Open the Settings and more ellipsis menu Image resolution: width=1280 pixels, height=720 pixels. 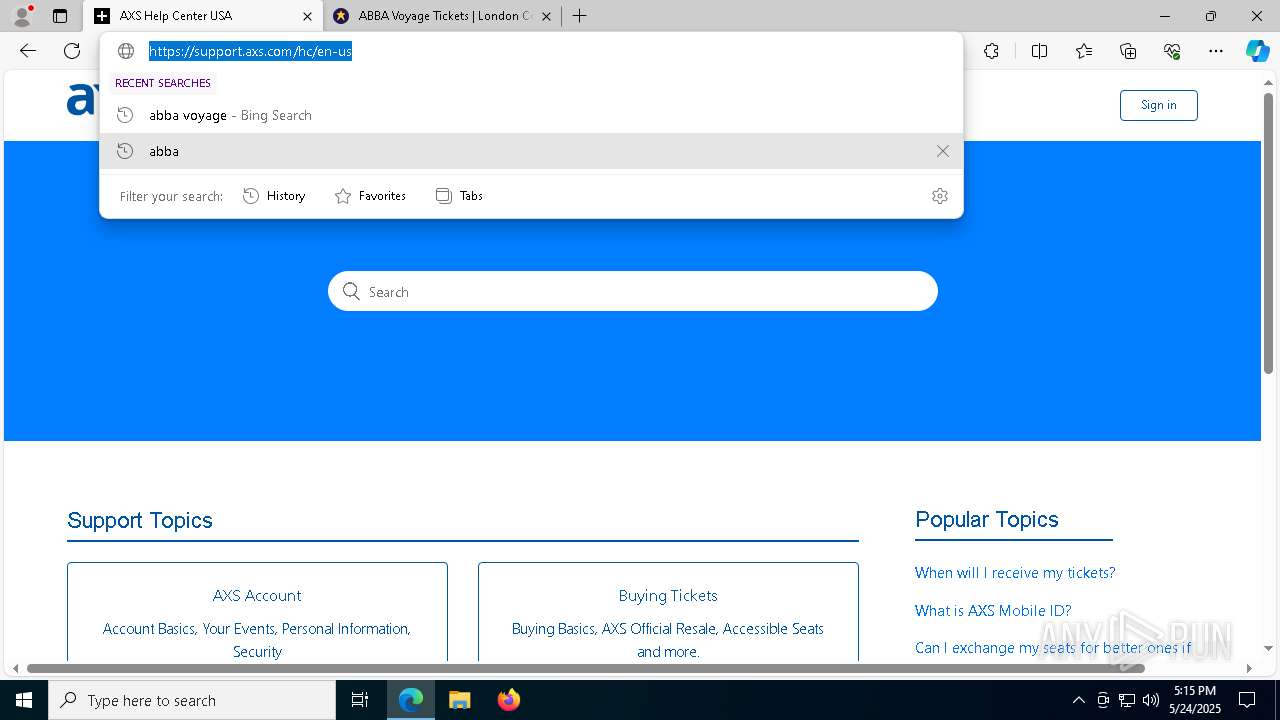tap(1216, 51)
